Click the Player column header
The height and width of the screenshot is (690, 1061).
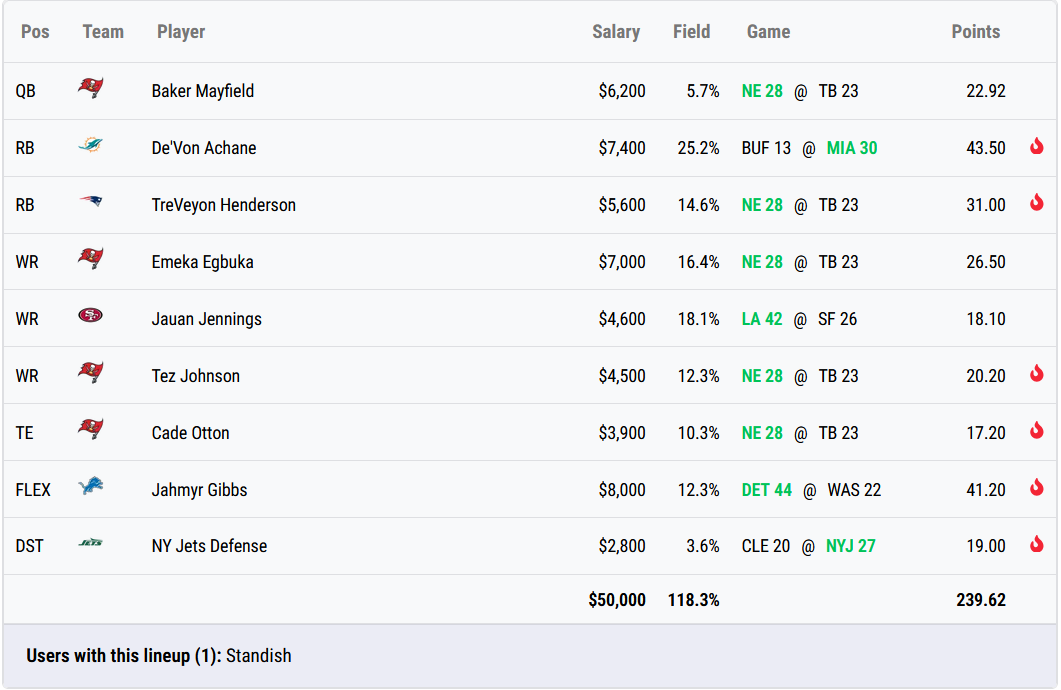click(x=181, y=31)
